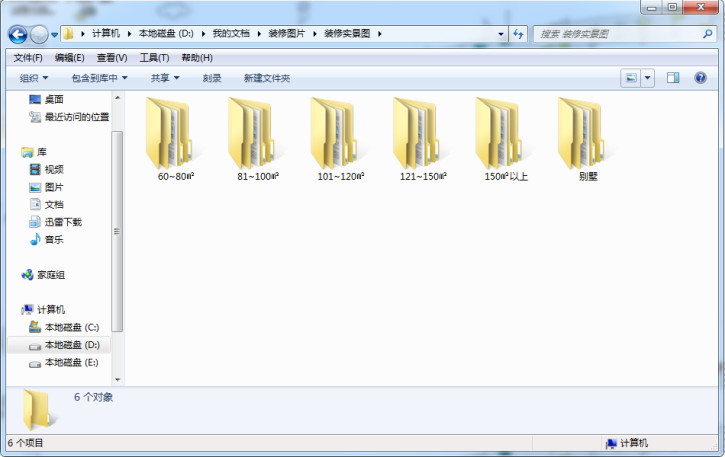This screenshot has width=725, height=457.
Task: Click the change view icon button
Action: 631,78
